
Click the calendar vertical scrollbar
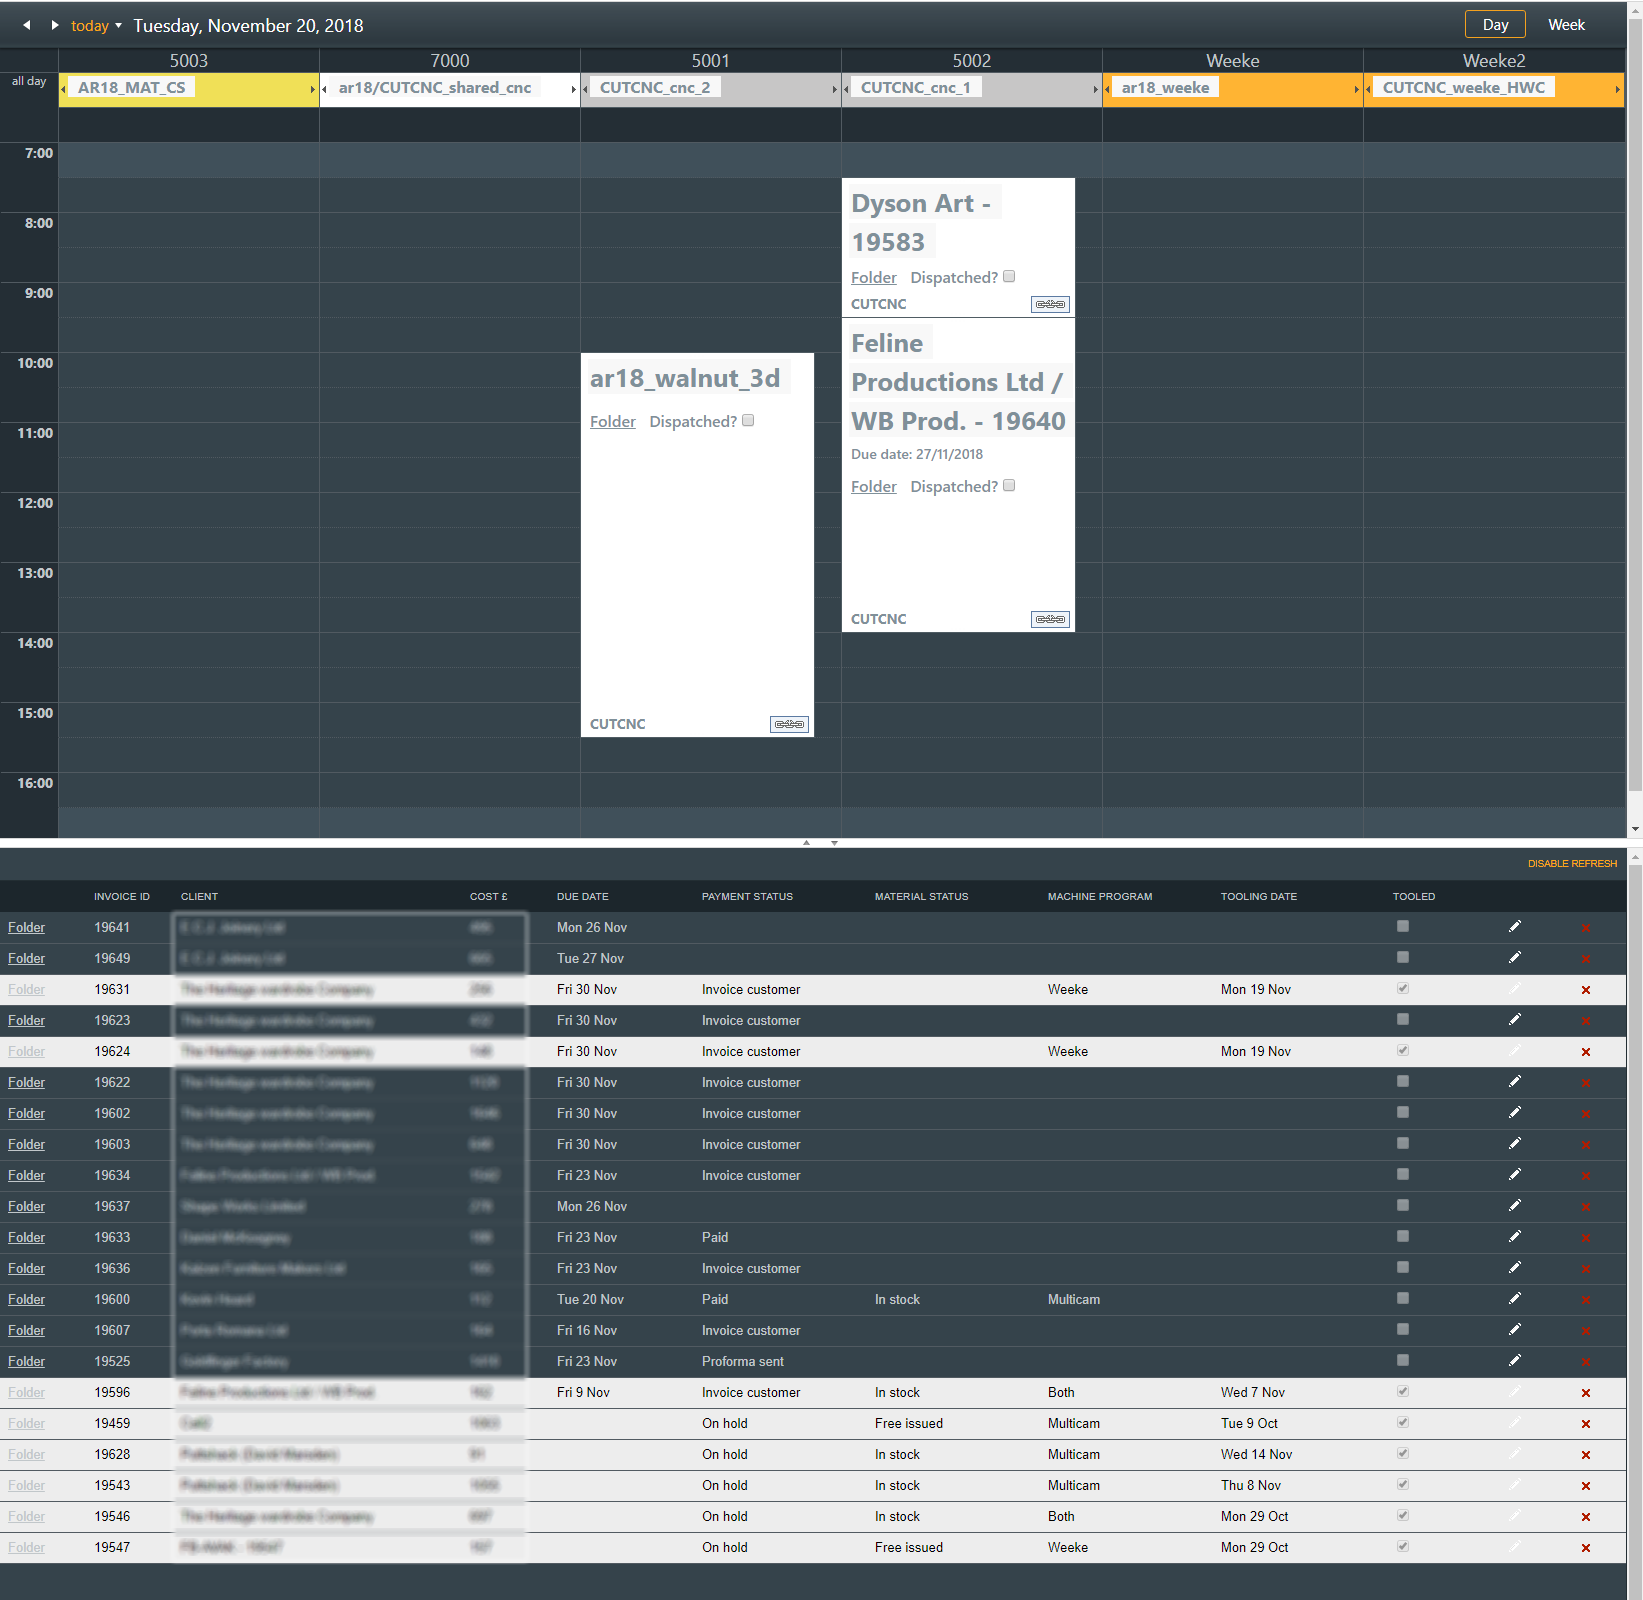[1635, 400]
